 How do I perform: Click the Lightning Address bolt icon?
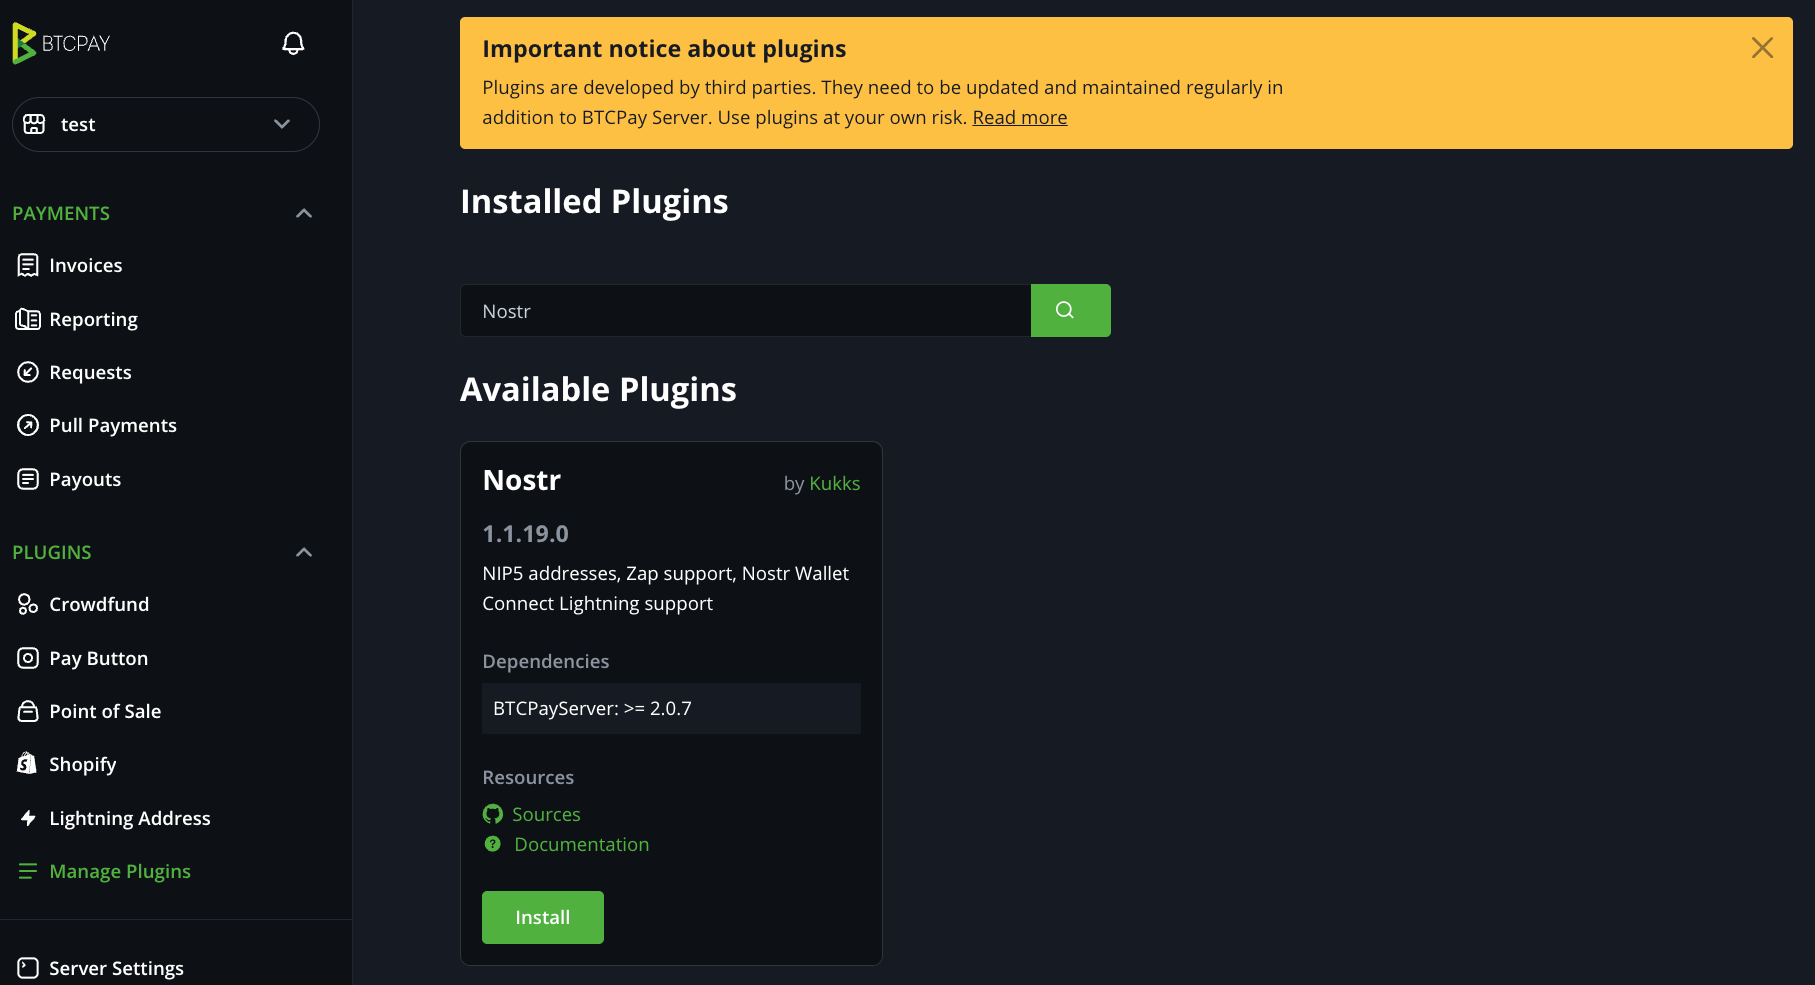pos(29,817)
